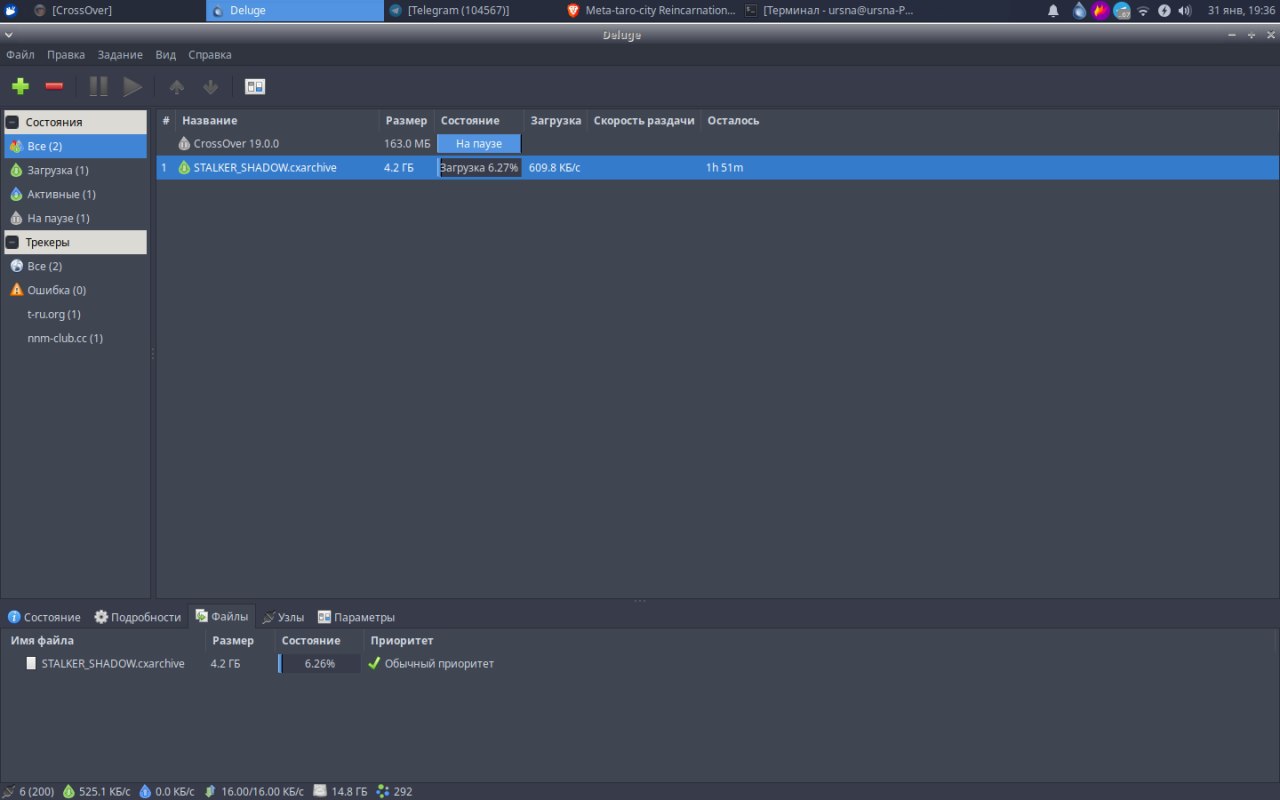Switch to the Узлы tab
Viewport: 1280px width, 800px height.
pyautogui.click(x=283, y=617)
